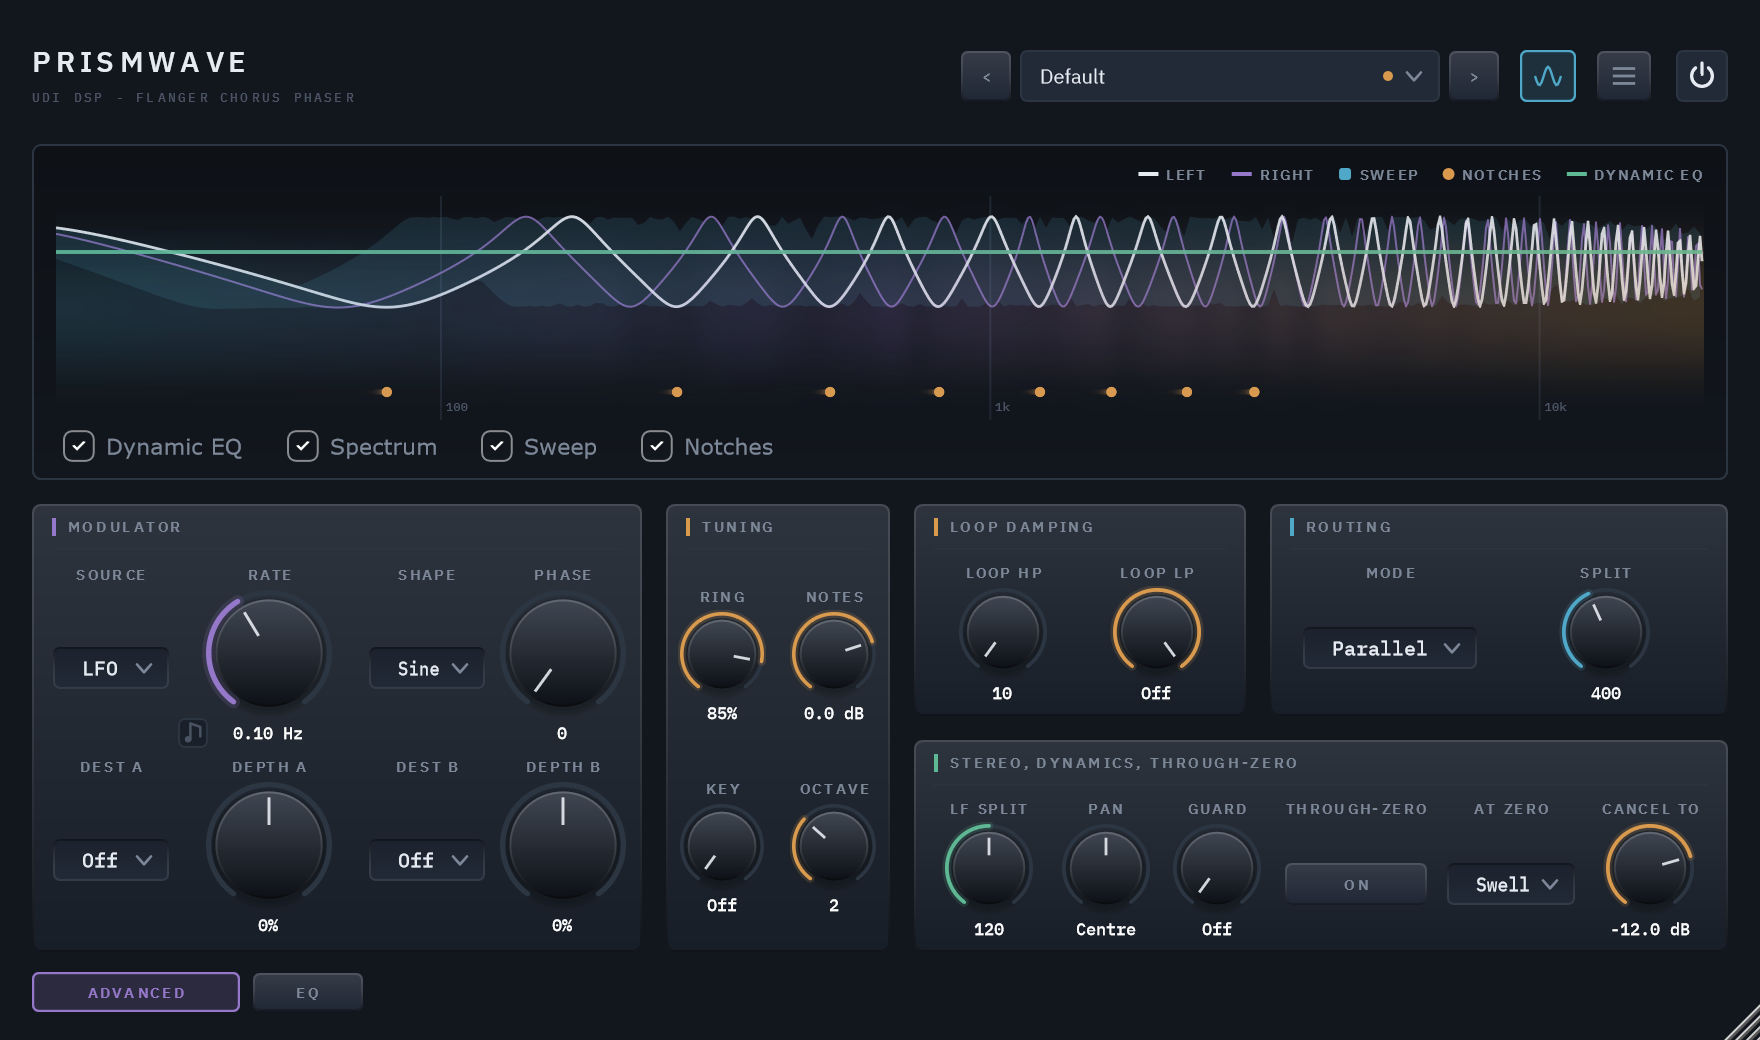Click the Loop LP knob
Viewport: 1760px width, 1040px height.
(x=1157, y=631)
